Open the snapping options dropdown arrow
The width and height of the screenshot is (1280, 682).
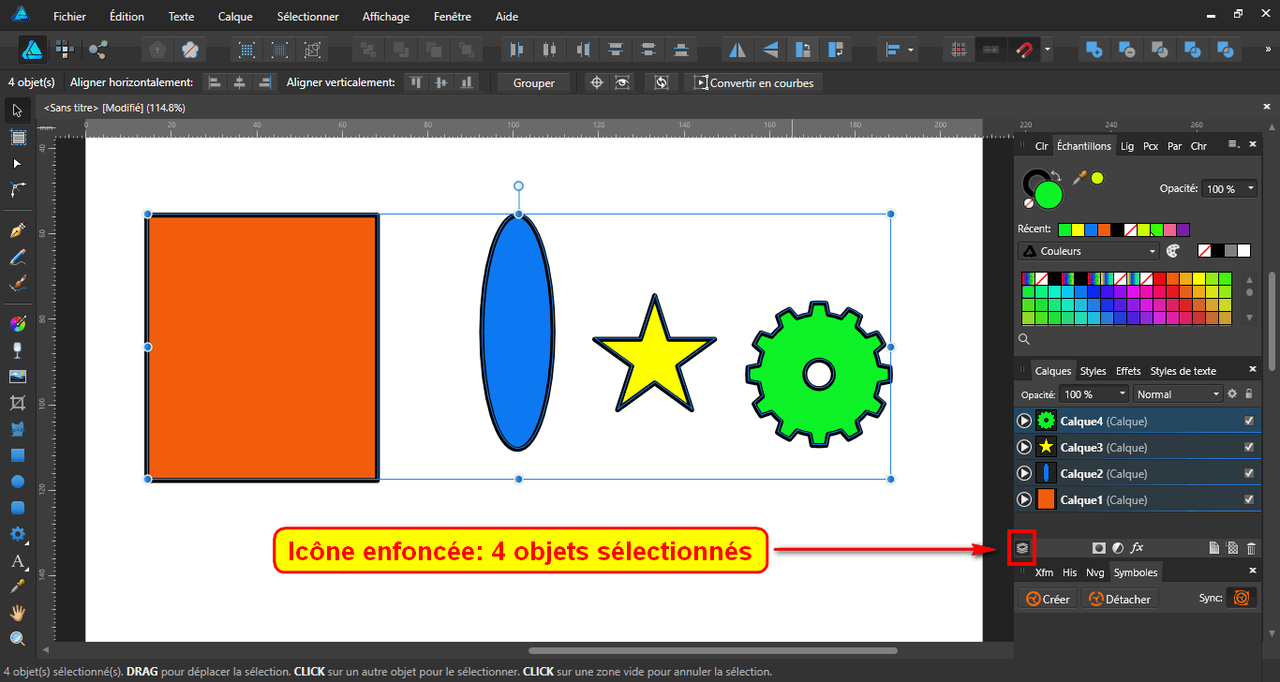coord(1047,49)
